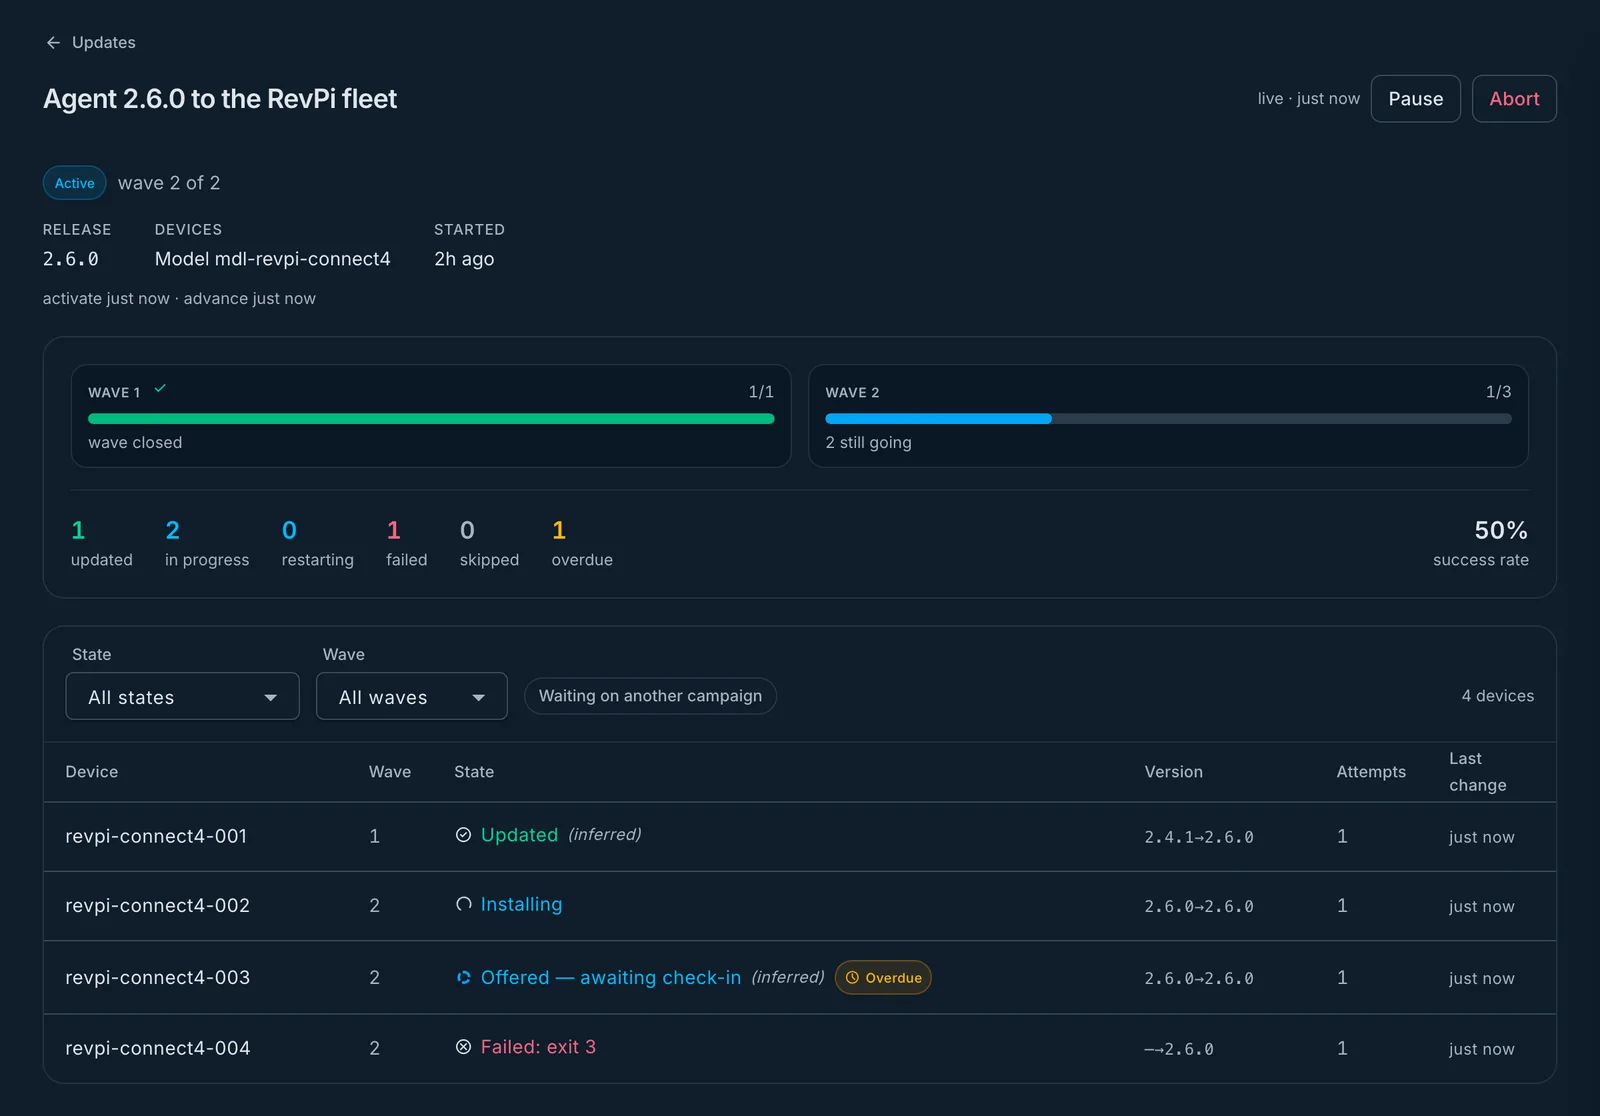The height and width of the screenshot is (1116, 1600).
Task: Click the 4 devices count
Action: click(1497, 696)
